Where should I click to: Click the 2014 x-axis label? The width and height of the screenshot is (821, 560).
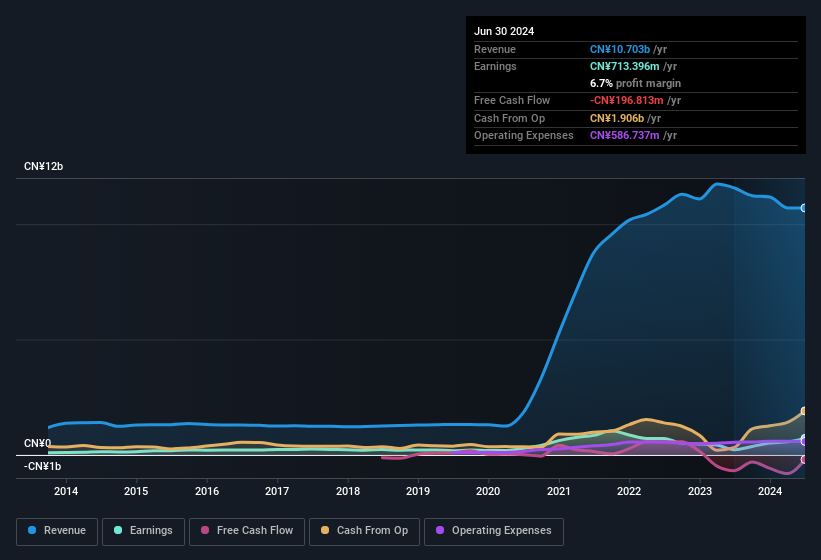pyautogui.click(x=66, y=491)
